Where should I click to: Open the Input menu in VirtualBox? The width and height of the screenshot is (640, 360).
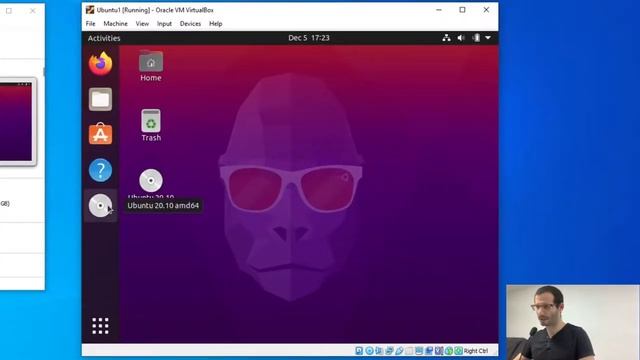pos(164,24)
